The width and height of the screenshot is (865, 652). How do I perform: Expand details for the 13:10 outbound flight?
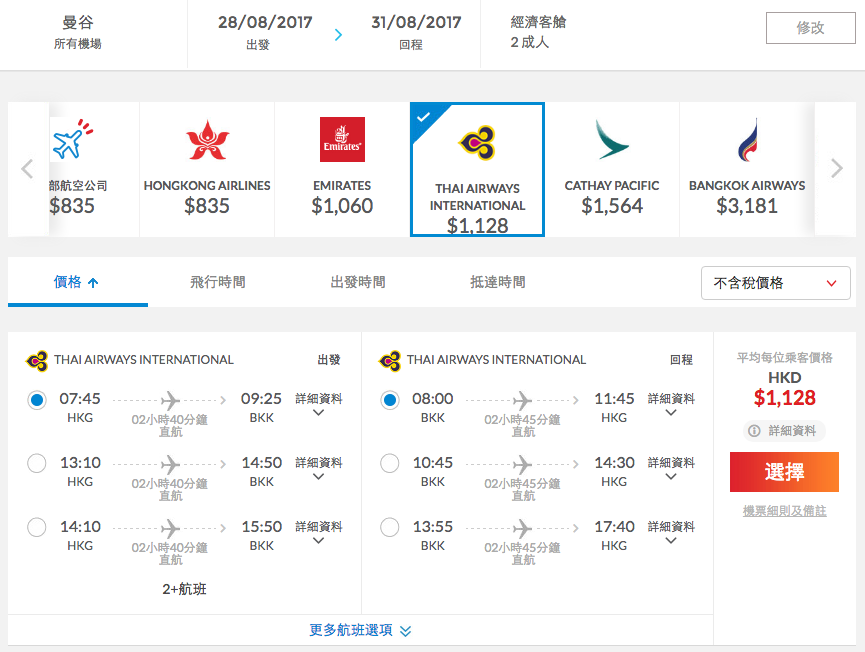point(318,468)
